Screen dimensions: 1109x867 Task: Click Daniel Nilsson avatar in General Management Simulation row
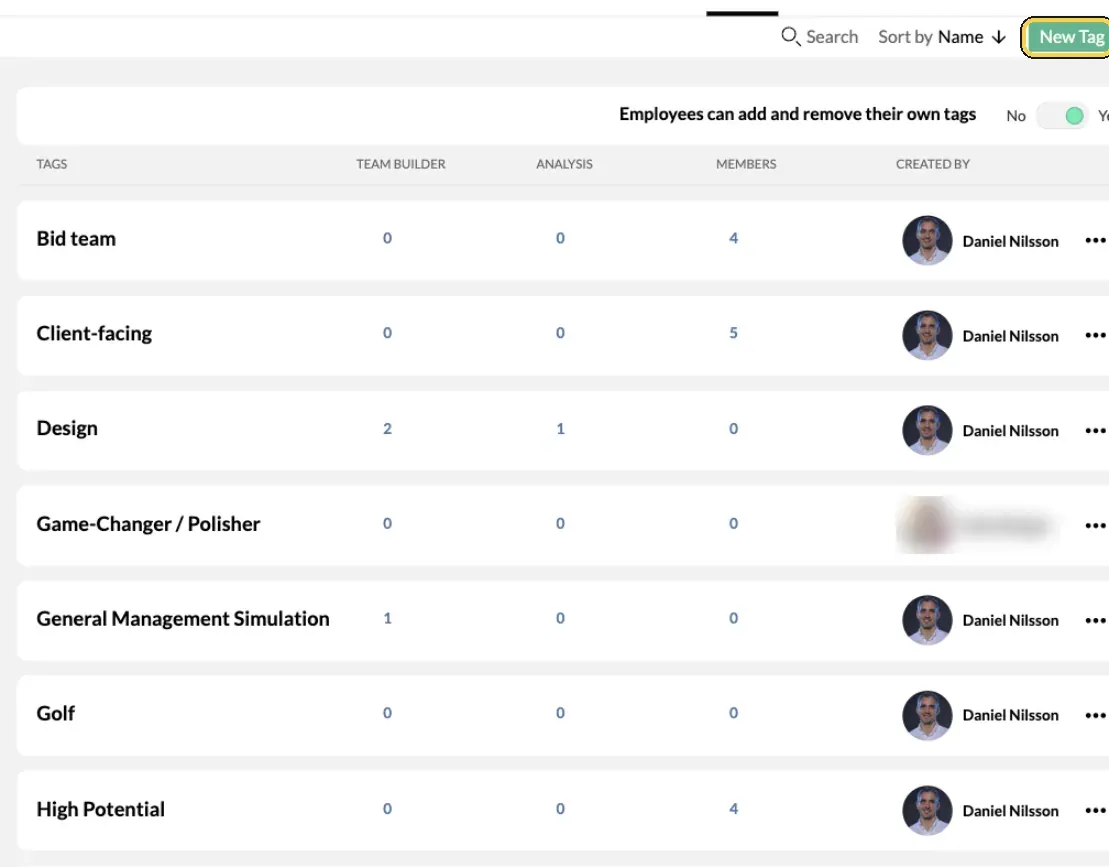click(927, 620)
